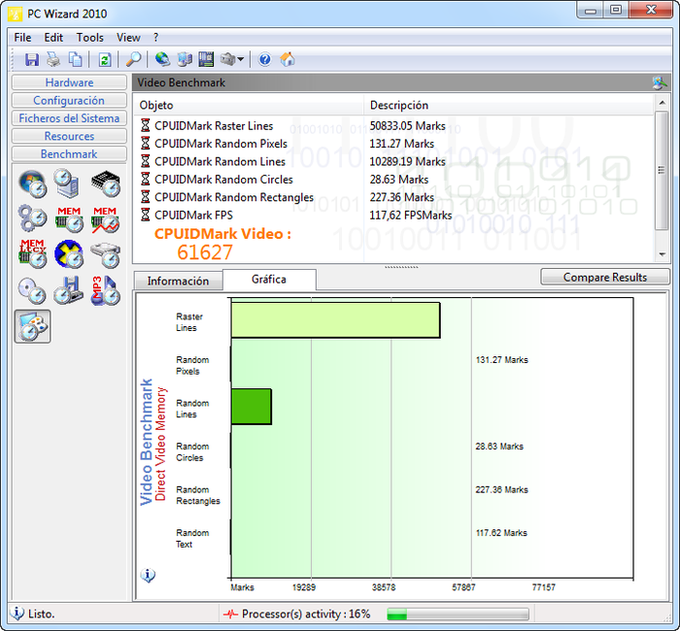
Task: Select the CPUIDMark Random Circles row
Action: coord(394,180)
